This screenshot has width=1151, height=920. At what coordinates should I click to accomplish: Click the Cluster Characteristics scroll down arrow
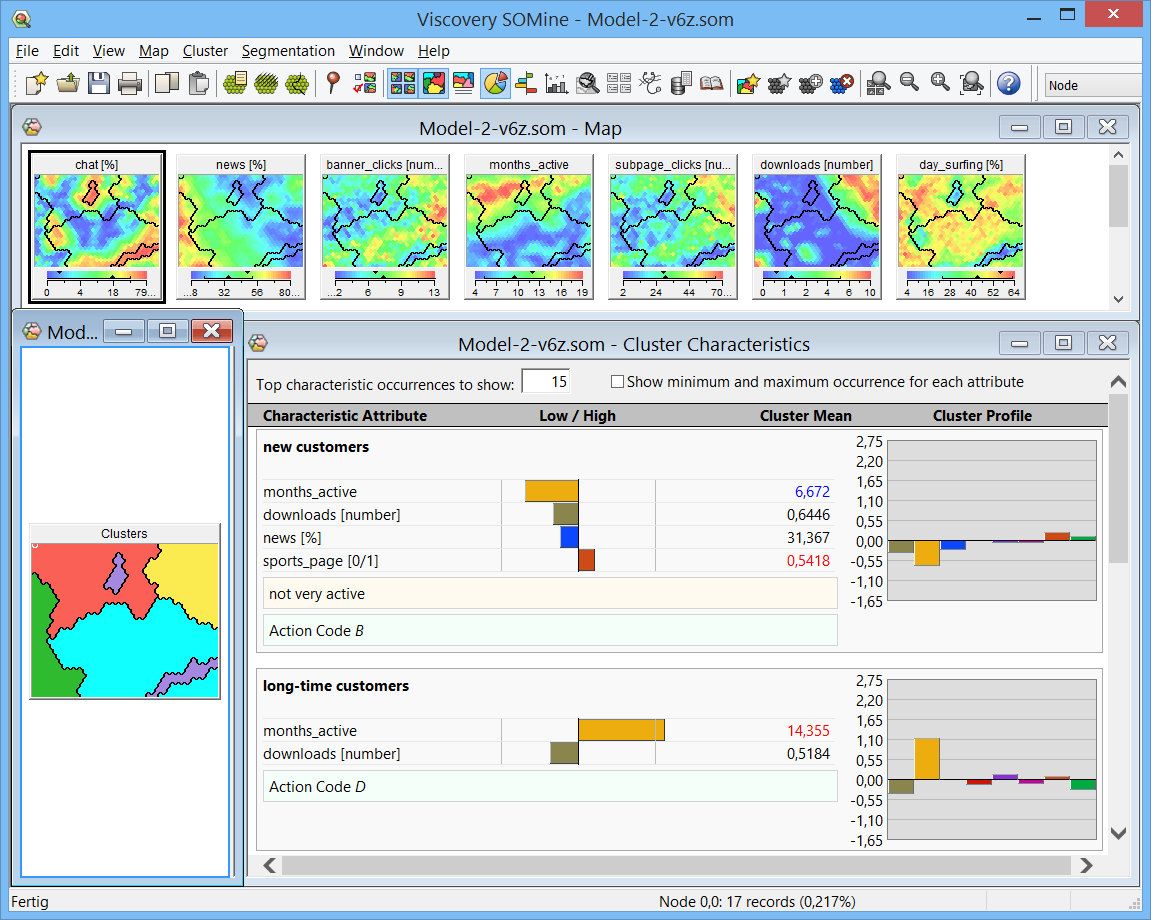(x=1118, y=834)
